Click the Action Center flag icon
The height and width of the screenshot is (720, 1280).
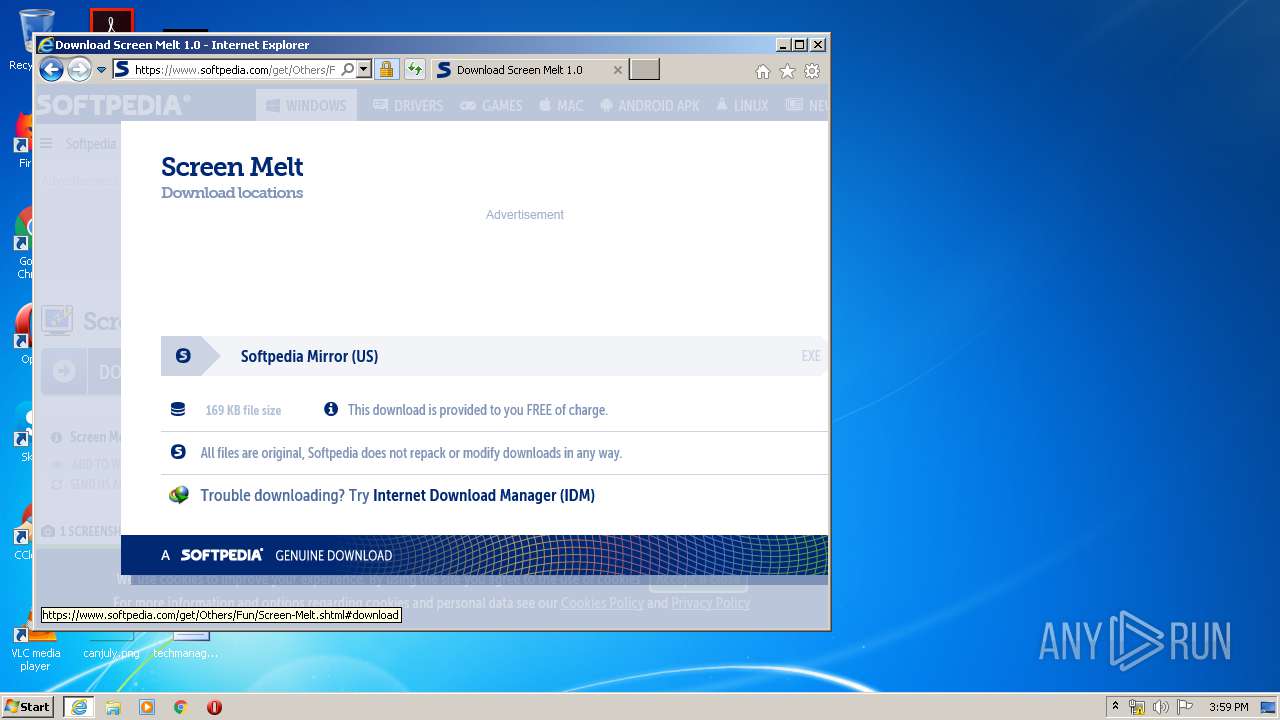[1185, 707]
